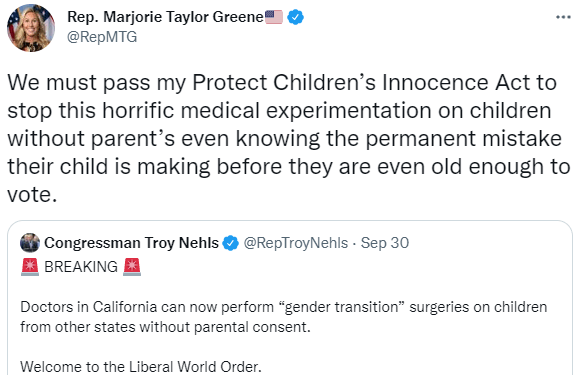The image size is (584, 375).
Task: Open the @RepMTG handle link
Action: coord(102,37)
